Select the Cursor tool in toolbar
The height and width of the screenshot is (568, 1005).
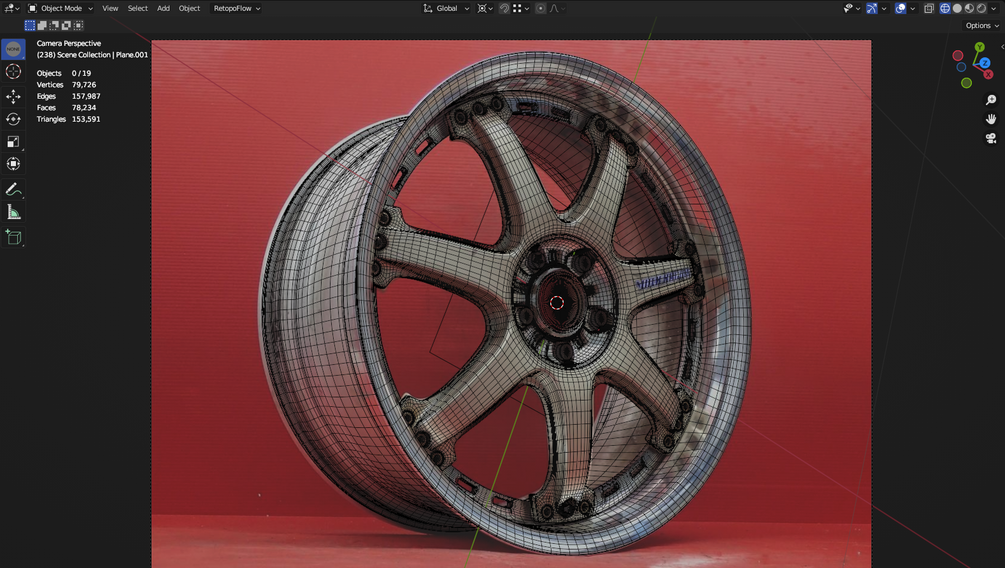pos(13,72)
